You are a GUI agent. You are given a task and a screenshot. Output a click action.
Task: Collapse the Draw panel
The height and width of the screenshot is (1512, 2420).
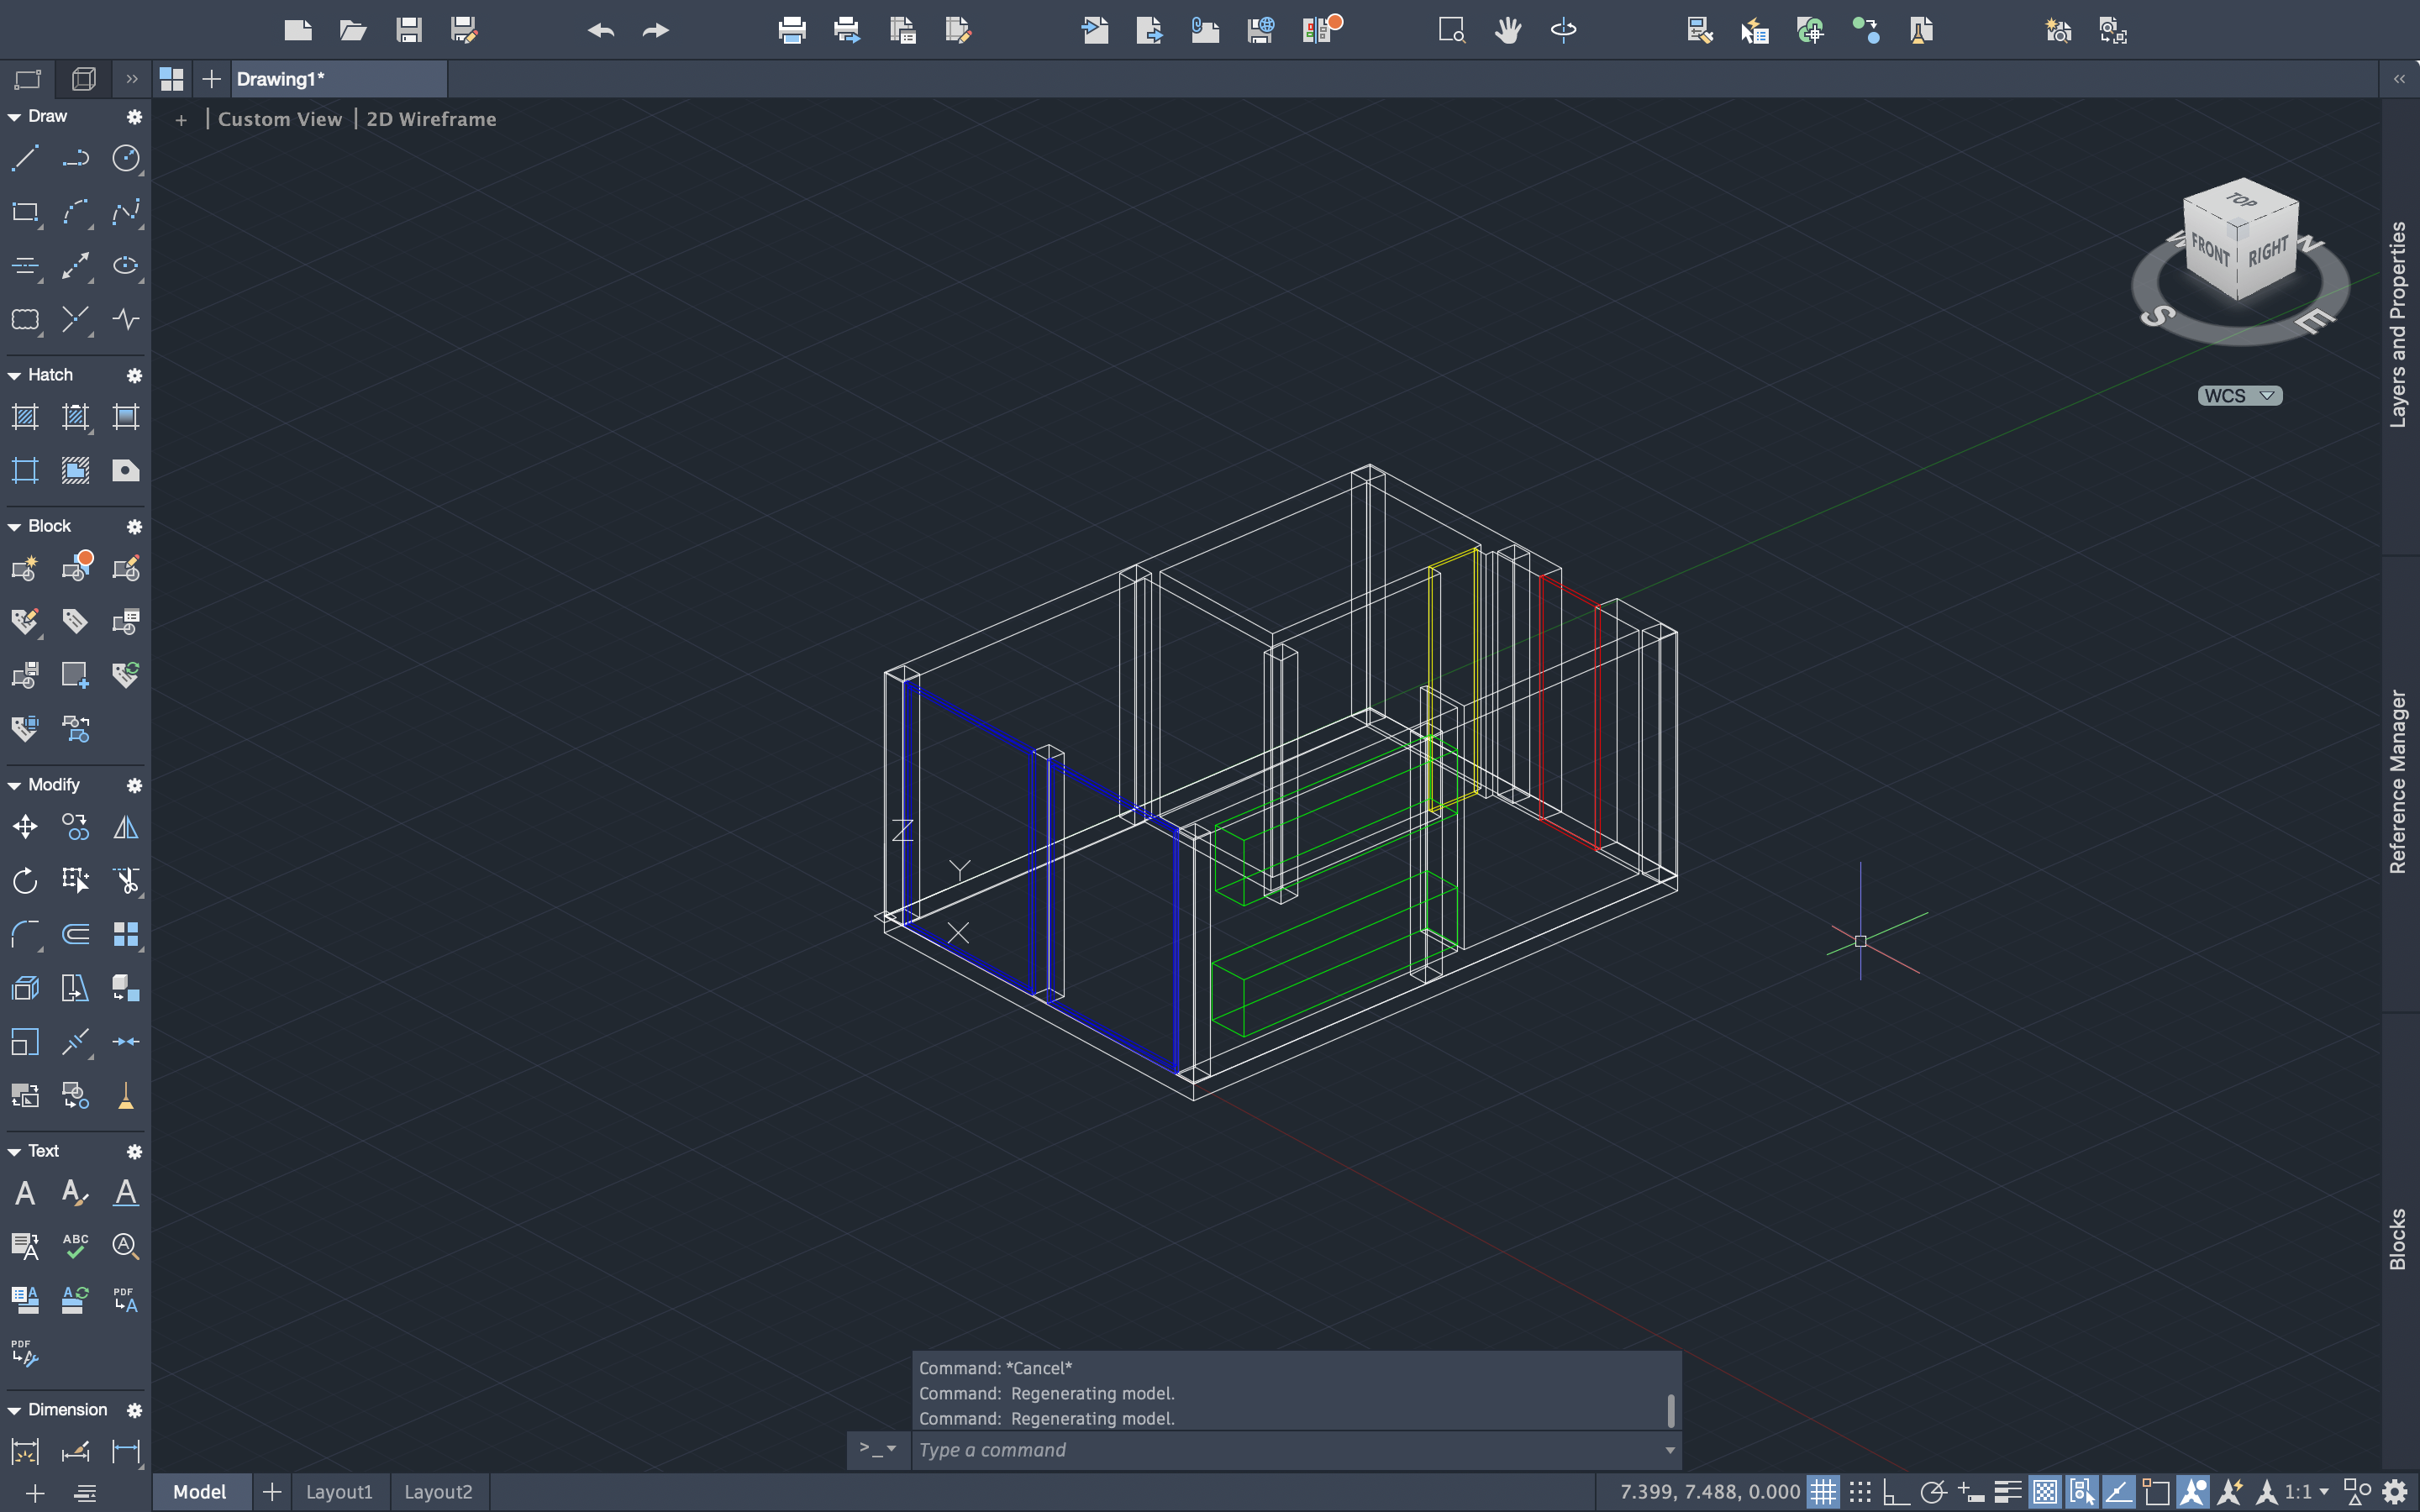(x=14, y=117)
